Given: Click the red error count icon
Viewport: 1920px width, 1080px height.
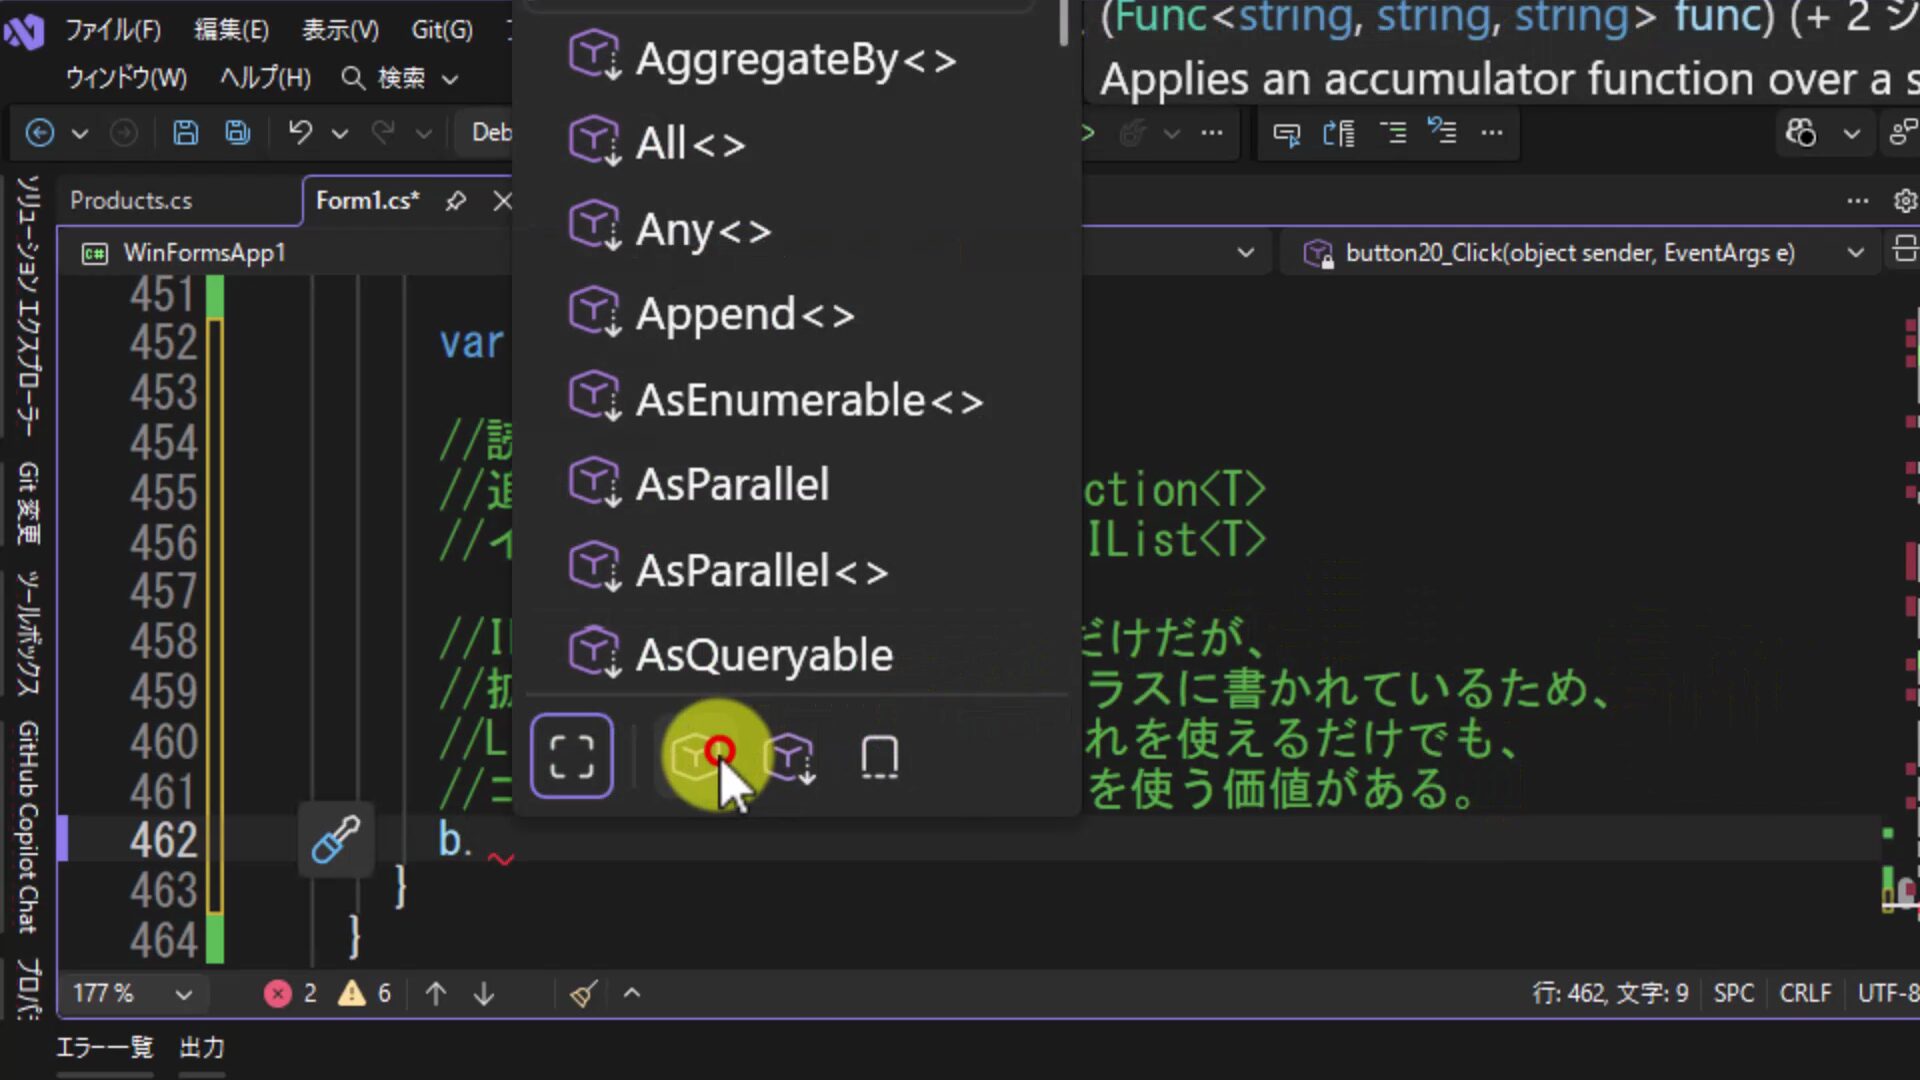Looking at the screenshot, I should [278, 993].
